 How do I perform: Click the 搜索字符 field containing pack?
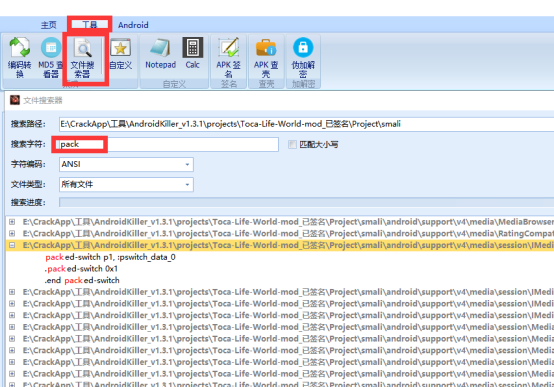click(x=169, y=144)
